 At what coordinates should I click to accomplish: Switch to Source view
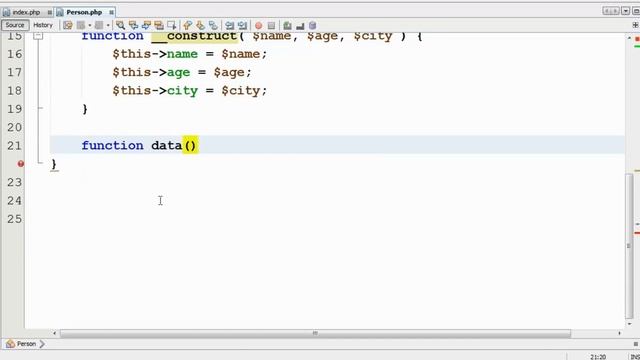(15, 25)
